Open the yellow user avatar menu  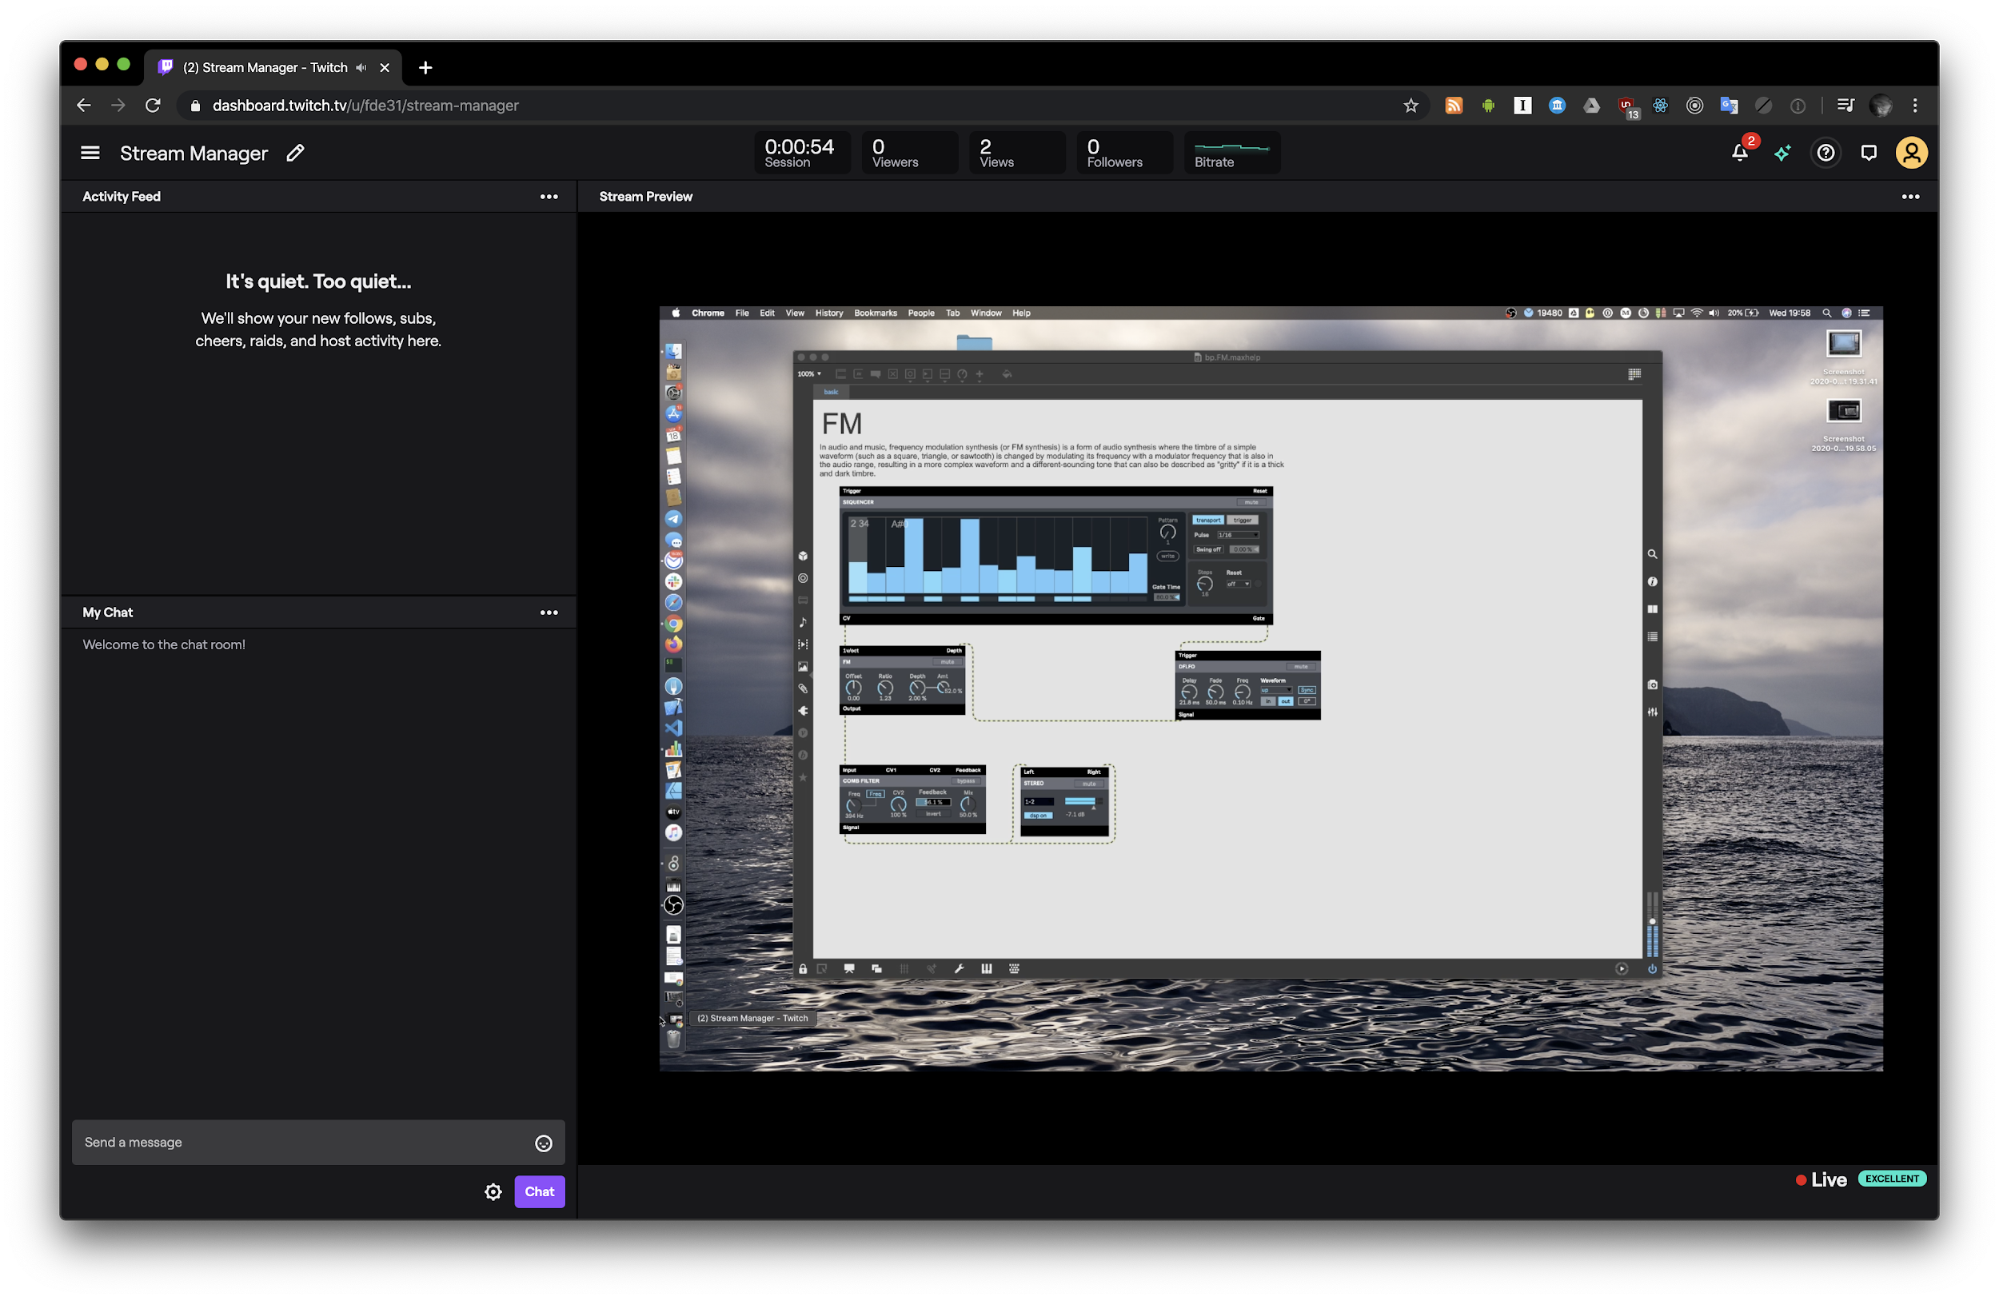(1911, 153)
